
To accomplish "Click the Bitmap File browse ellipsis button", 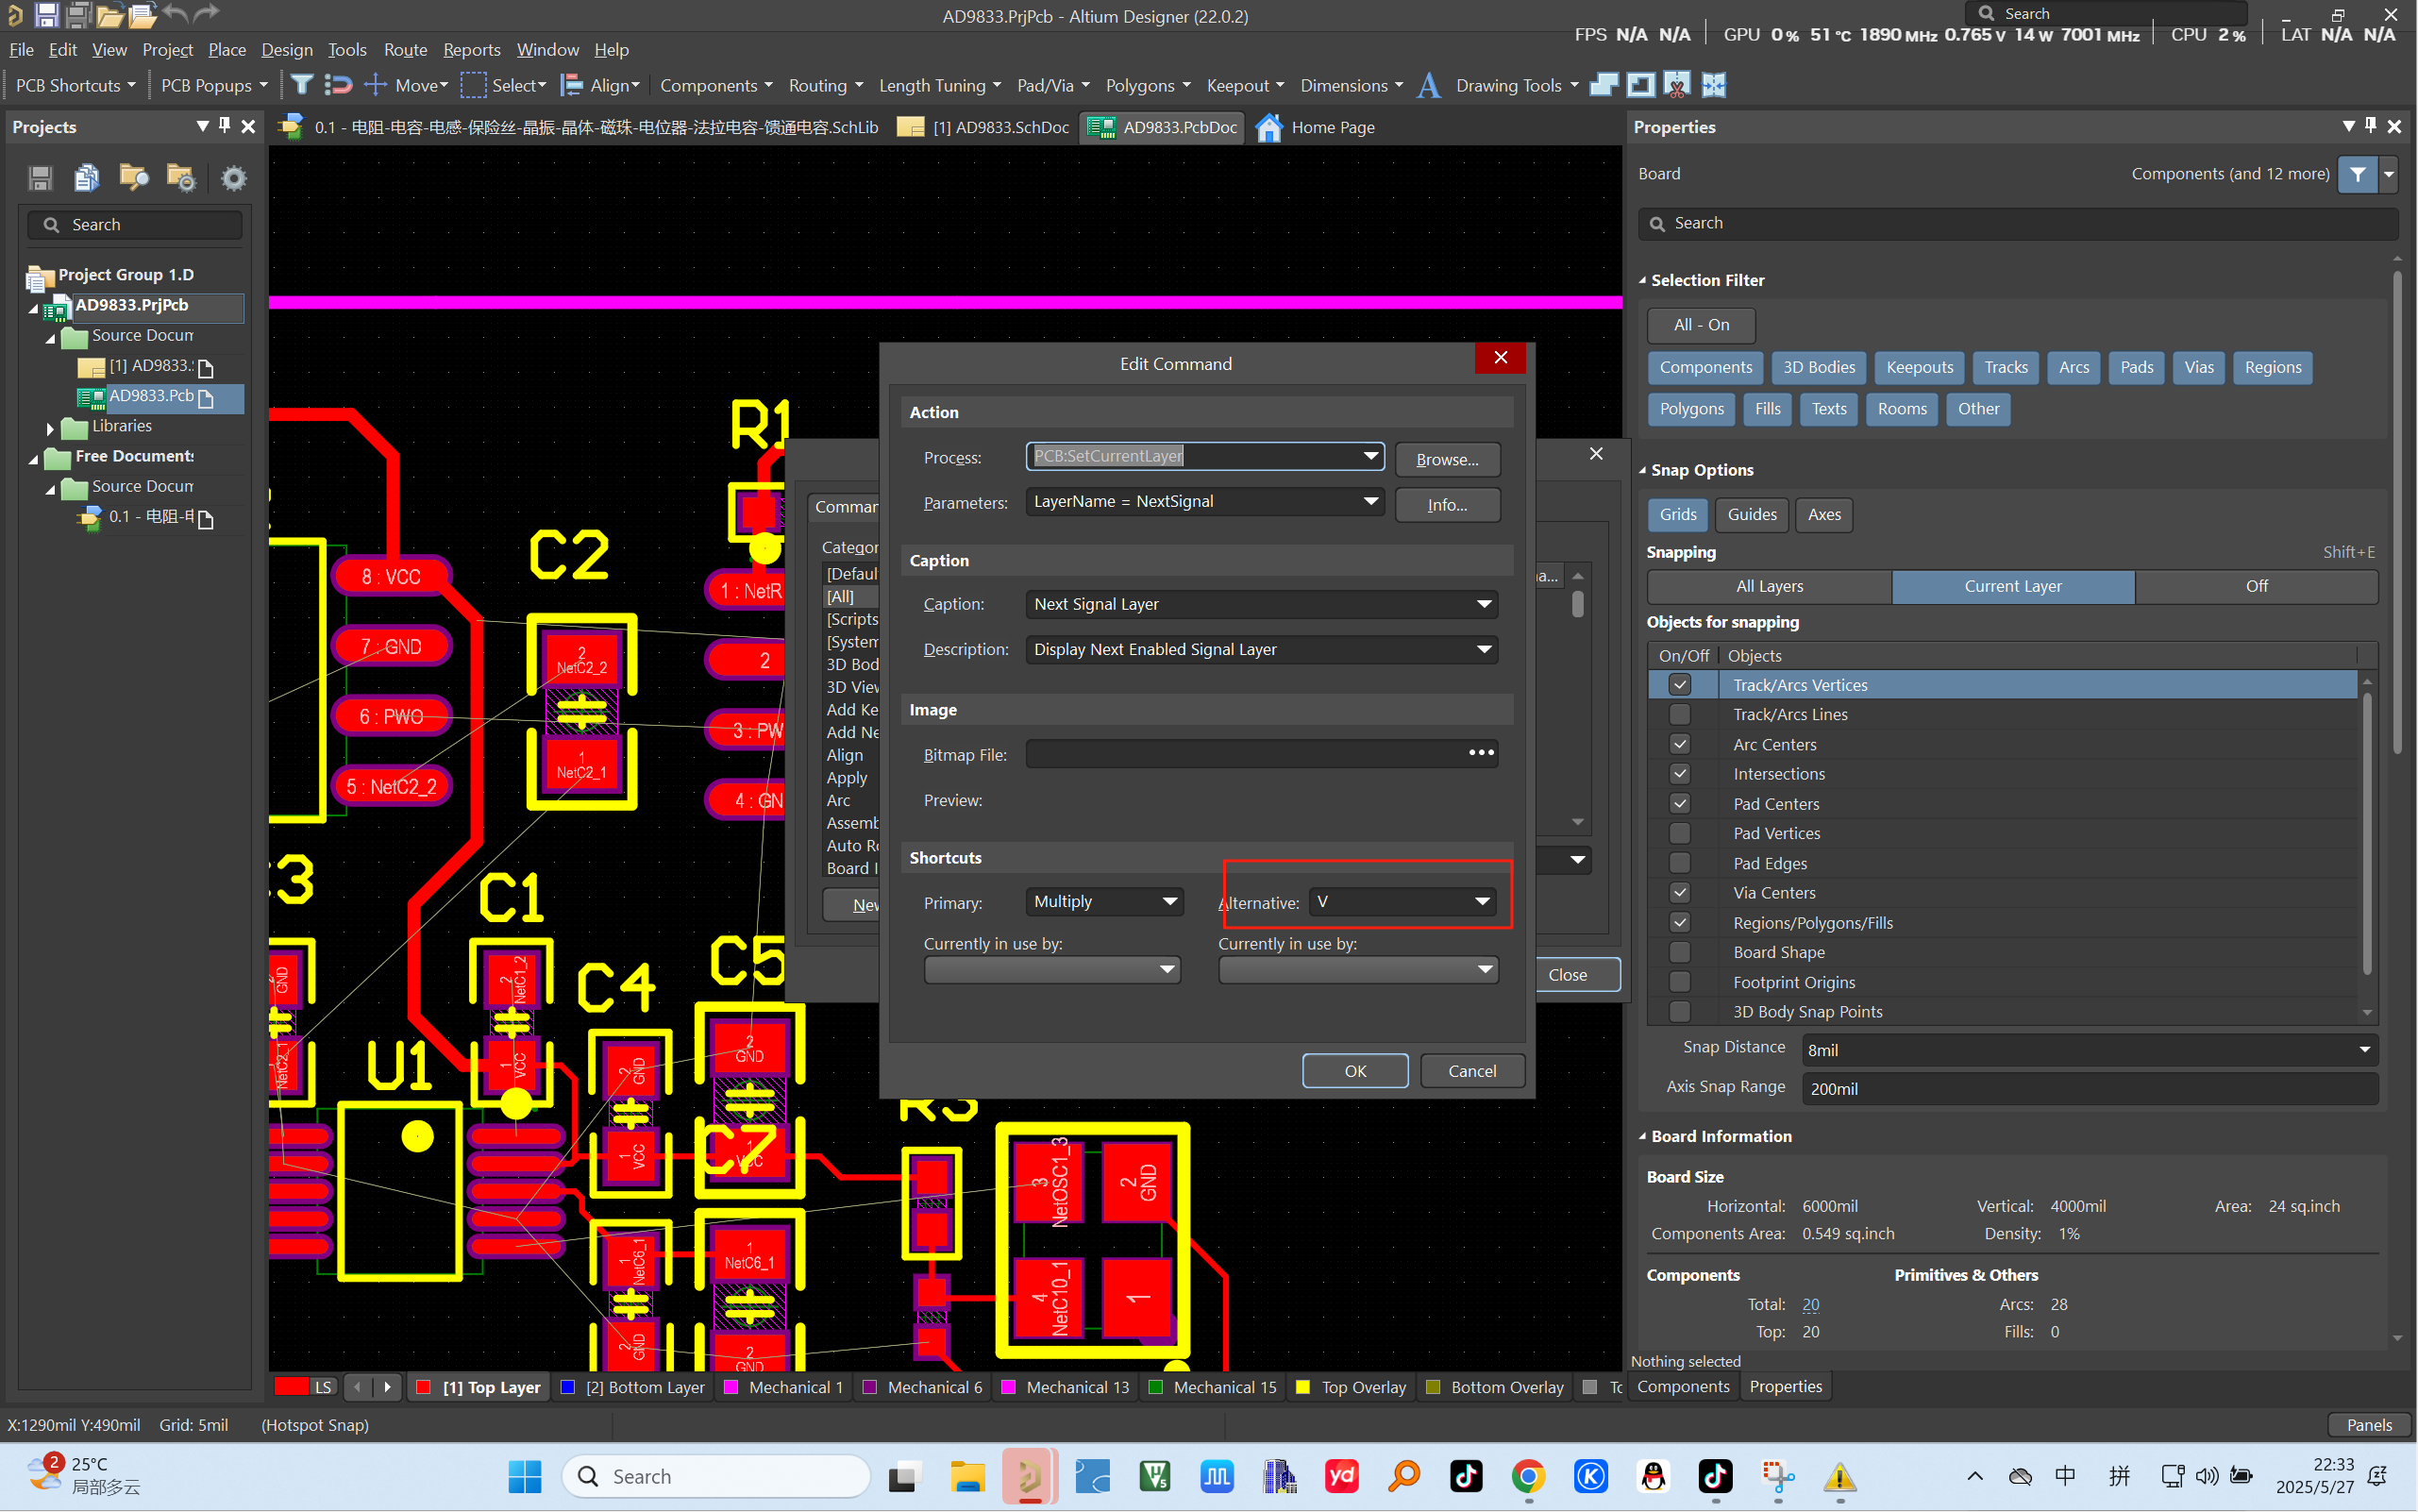I will (x=1481, y=753).
